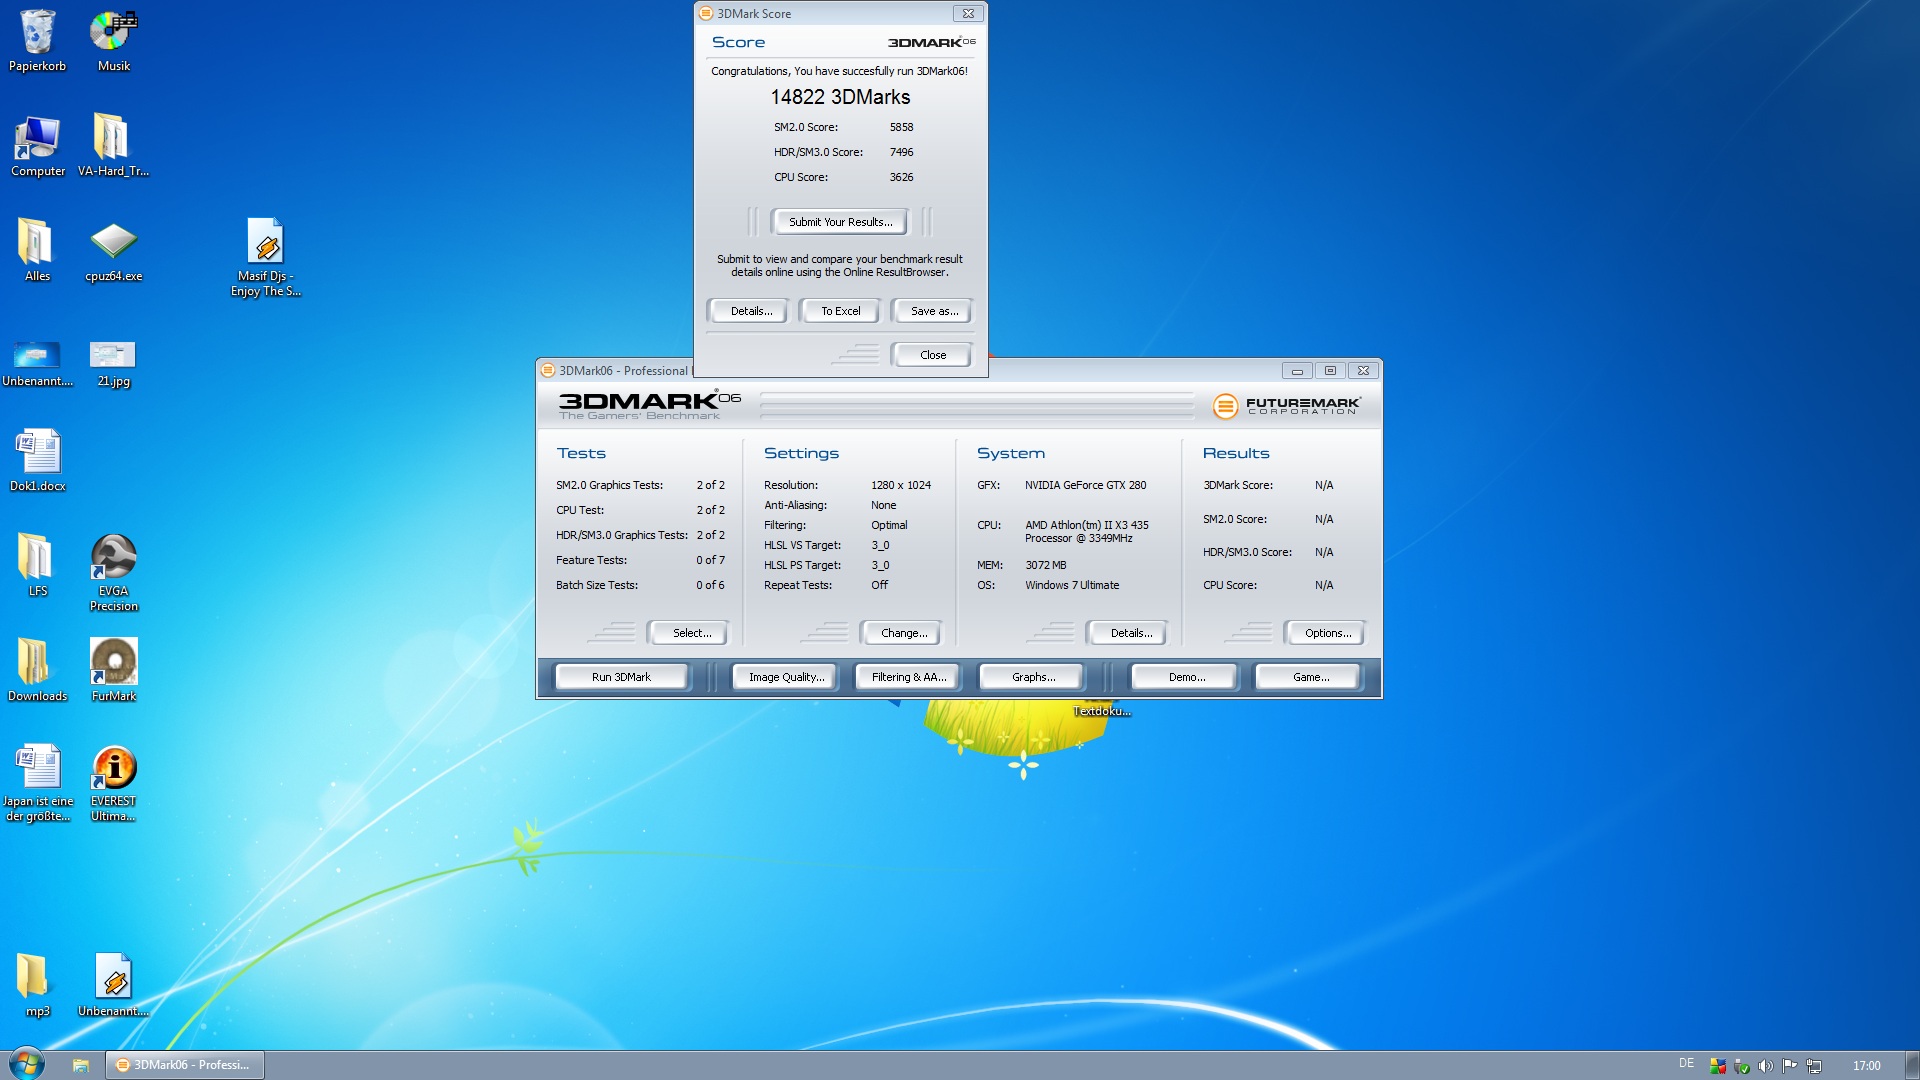Open Windows Explorer from the taskbar
The image size is (1920, 1080).
(81, 1065)
